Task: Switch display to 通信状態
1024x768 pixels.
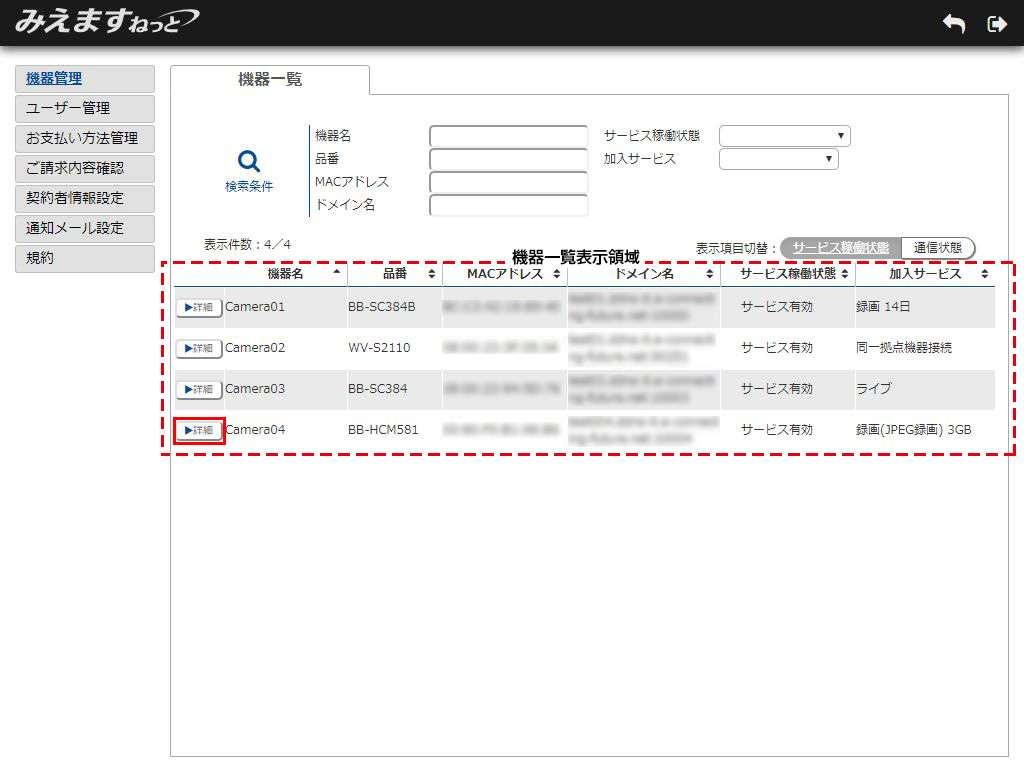Action: tap(937, 248)
